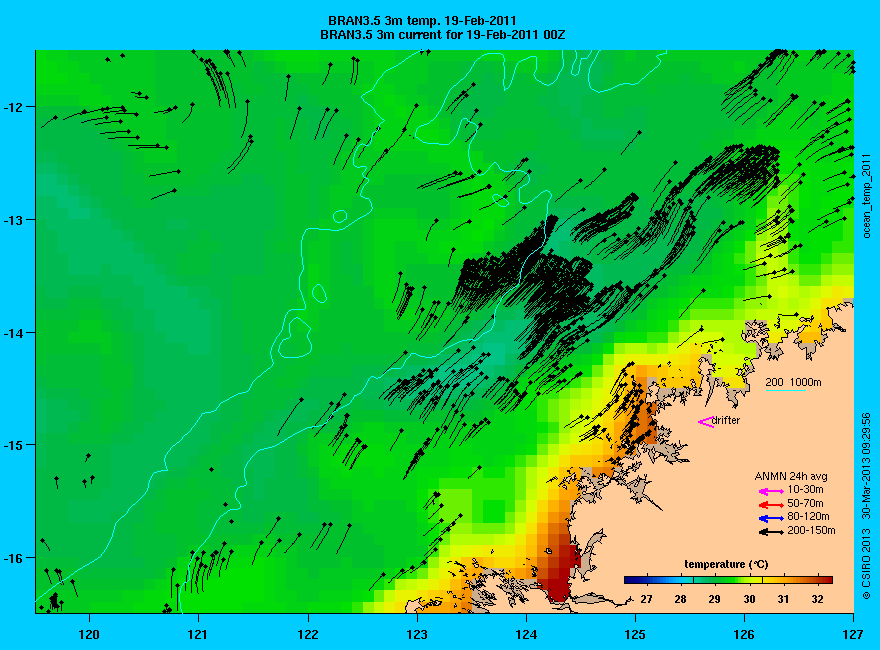Click the vertical CSIRO 2013 copyright text
The image size is (880, 650).
867,506
